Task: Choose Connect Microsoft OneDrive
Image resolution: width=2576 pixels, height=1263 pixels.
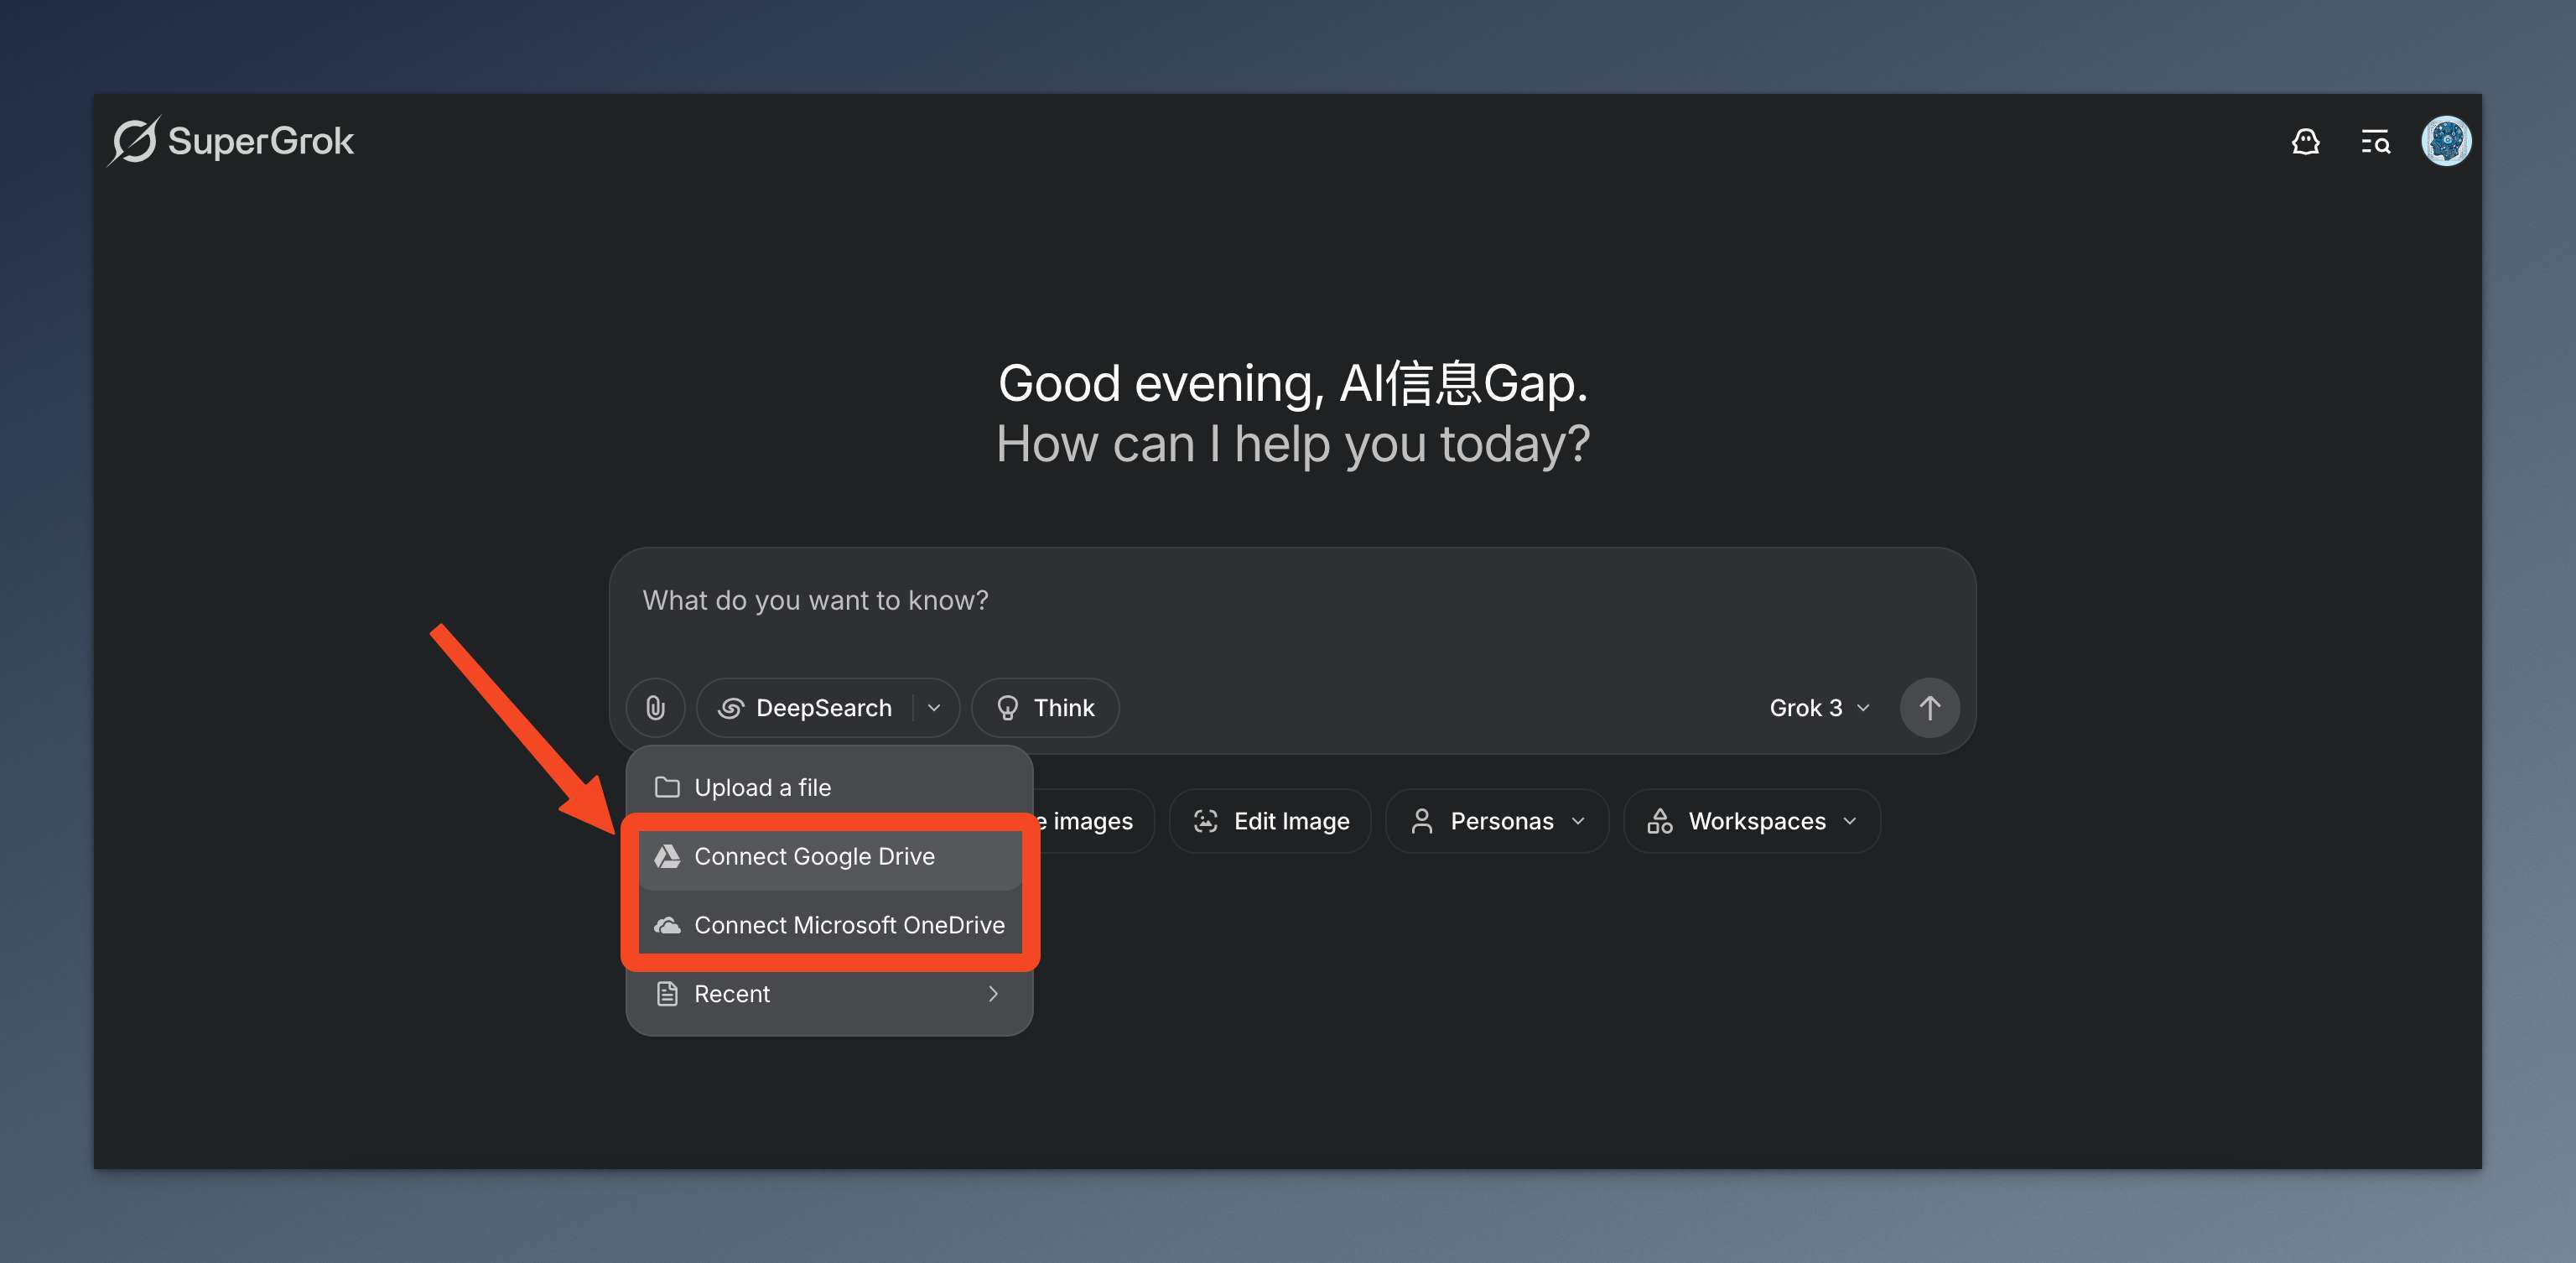Action: pyautogui.click(x=848, y=925)
